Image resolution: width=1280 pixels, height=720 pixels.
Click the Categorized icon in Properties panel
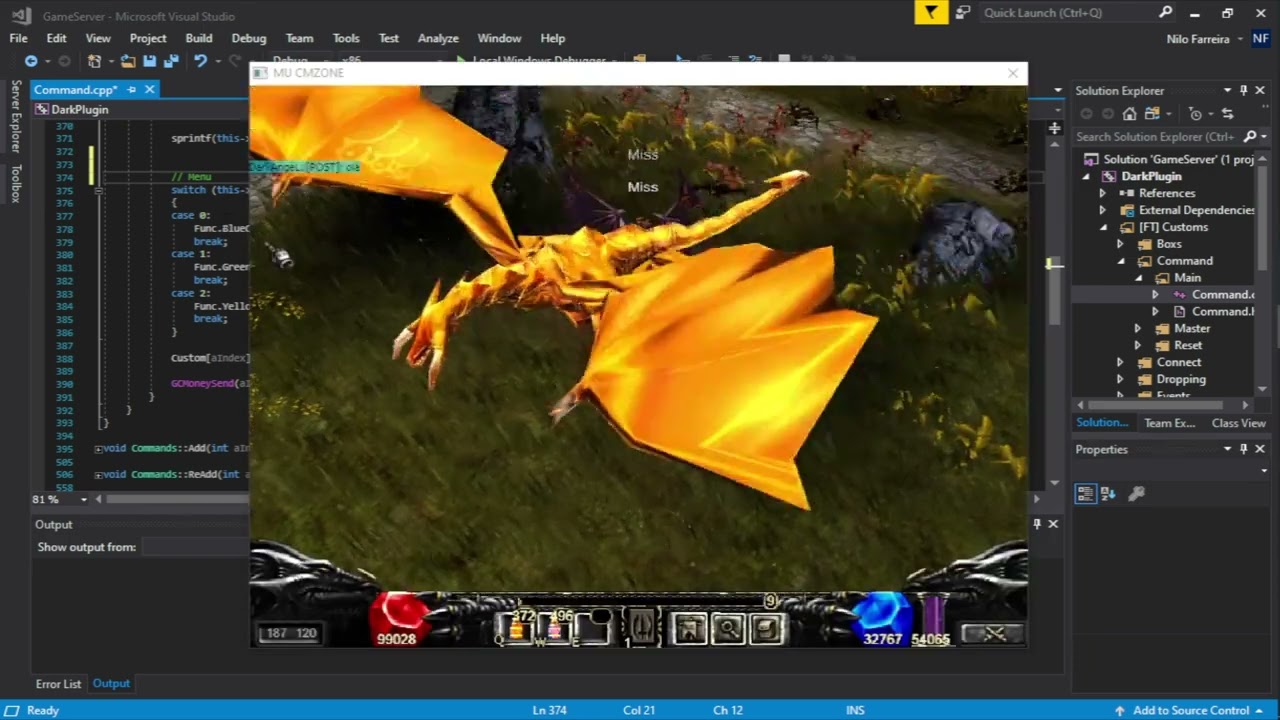(1085, 493)
